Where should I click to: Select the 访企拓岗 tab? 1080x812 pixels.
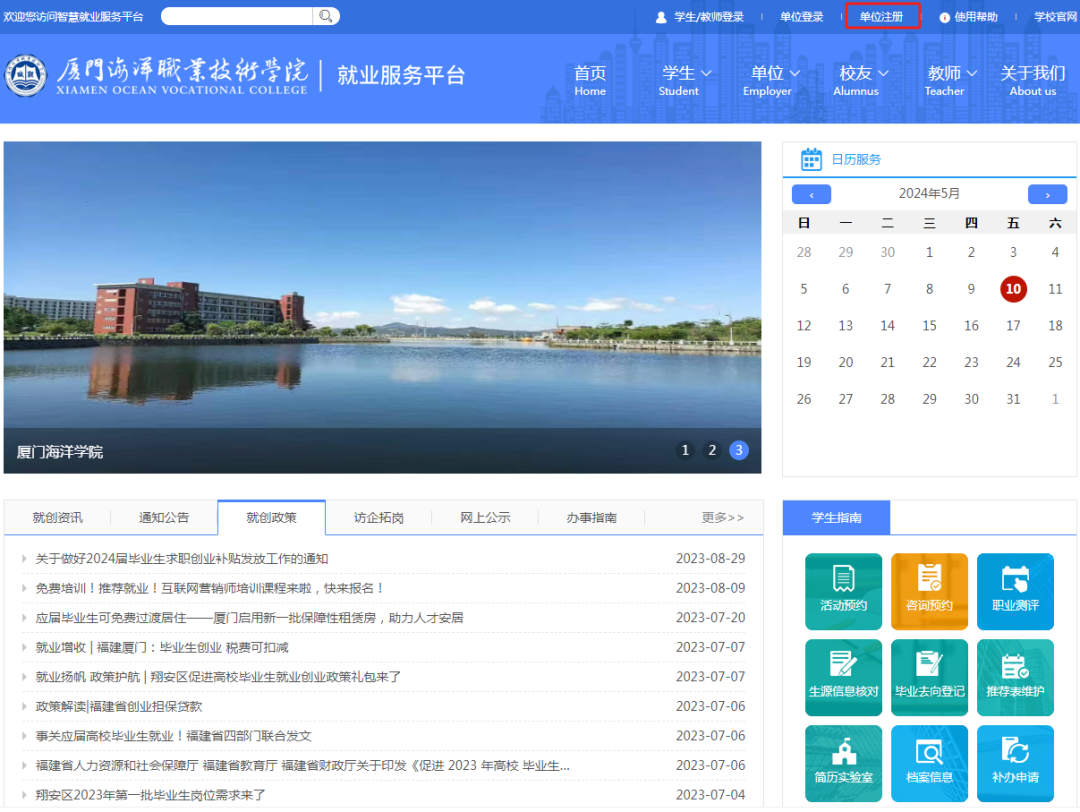click(x=378, y=518)
